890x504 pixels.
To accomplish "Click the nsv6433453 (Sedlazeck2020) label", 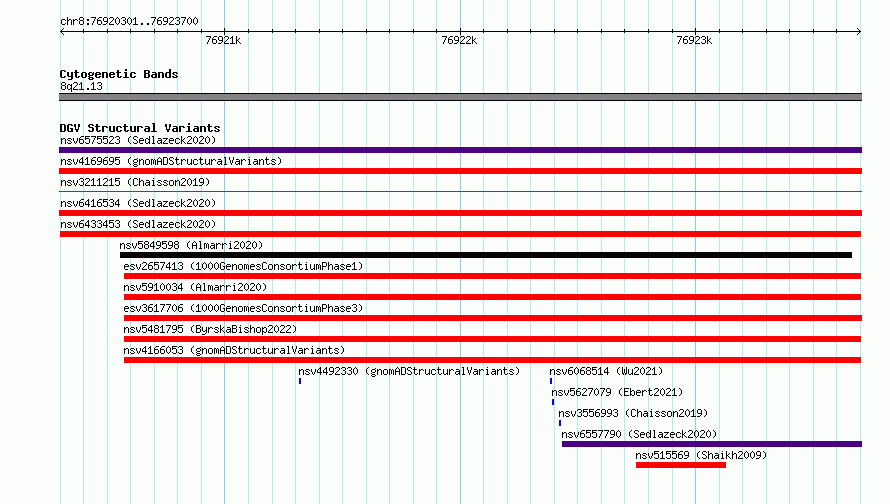I will pos(138,224).
